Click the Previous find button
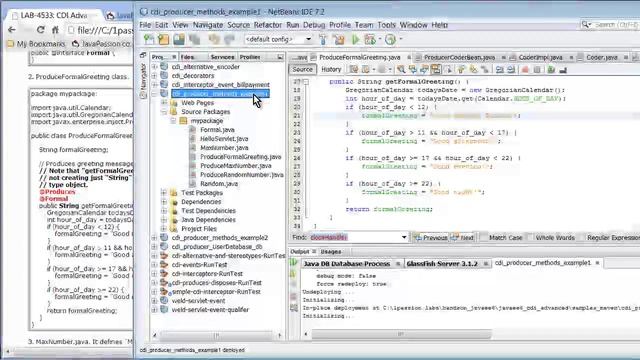Image resolution: width=640 pixels, height=360 pixels. tap(431, 238)
